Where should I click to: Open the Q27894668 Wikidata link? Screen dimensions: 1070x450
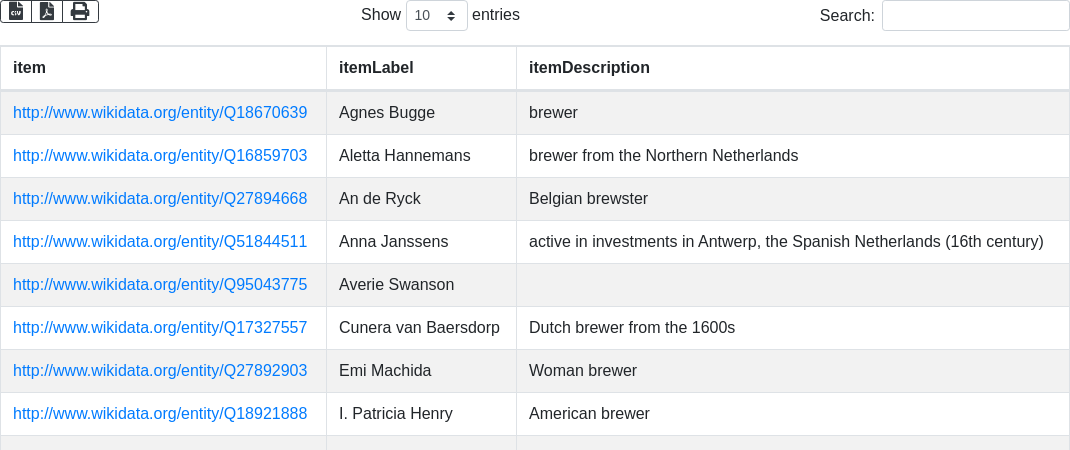pos(160,199)
